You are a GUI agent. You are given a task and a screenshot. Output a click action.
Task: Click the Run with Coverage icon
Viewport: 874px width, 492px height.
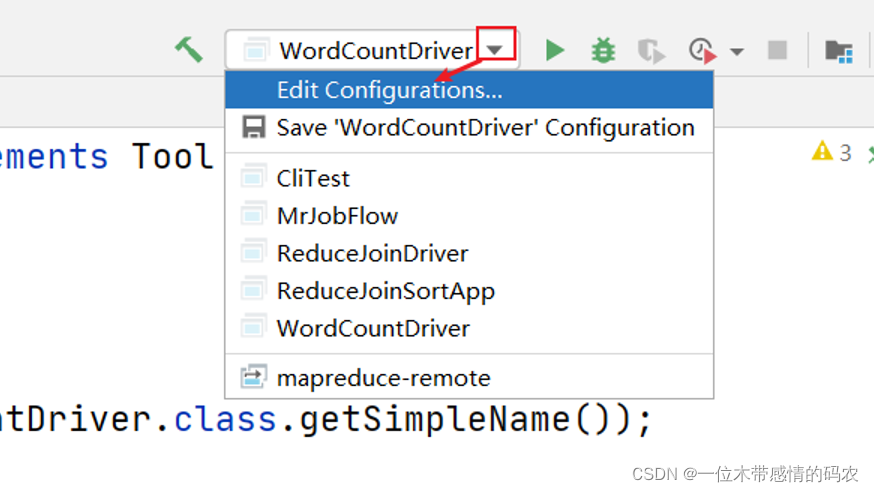pyautogui.click(x=651, y=50)
